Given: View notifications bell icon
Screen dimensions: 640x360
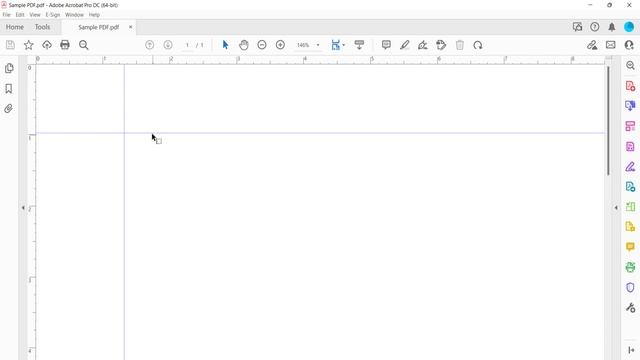Looking at the screenshot, I should pos(611,27).
